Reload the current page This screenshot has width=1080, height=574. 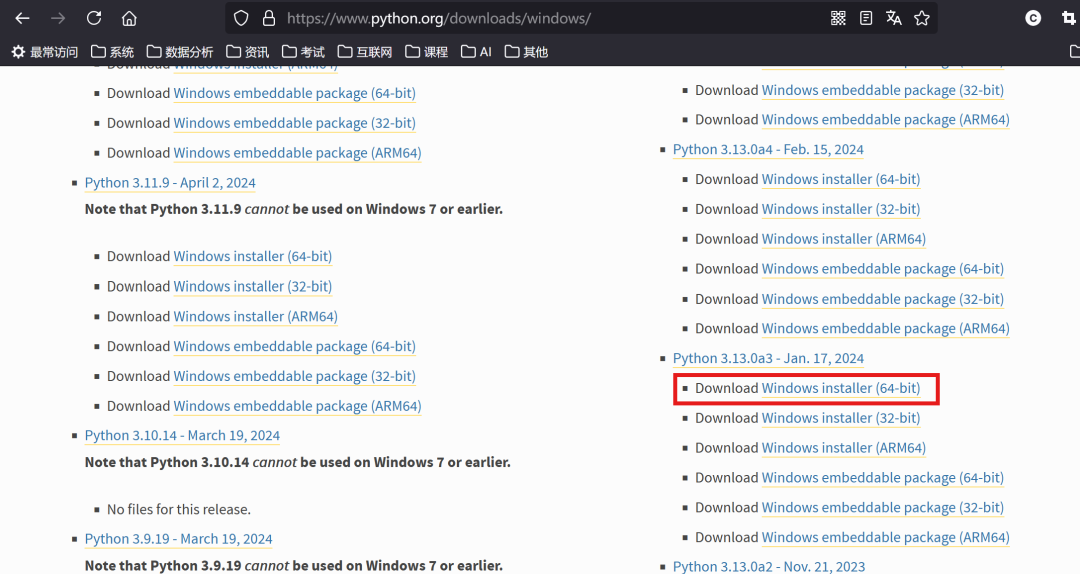pos(94,18)
